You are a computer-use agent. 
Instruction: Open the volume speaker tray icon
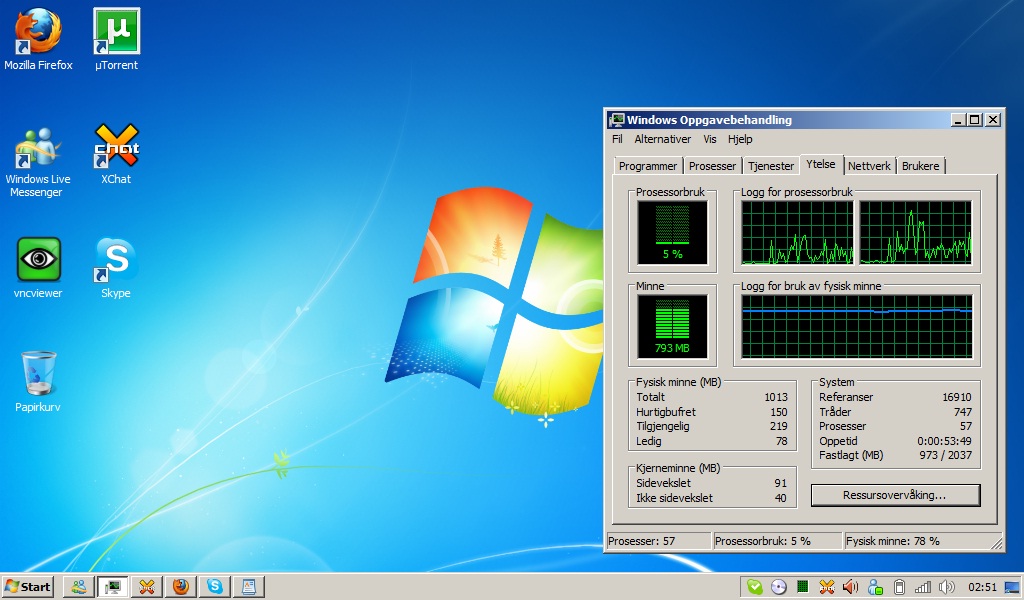946,587
